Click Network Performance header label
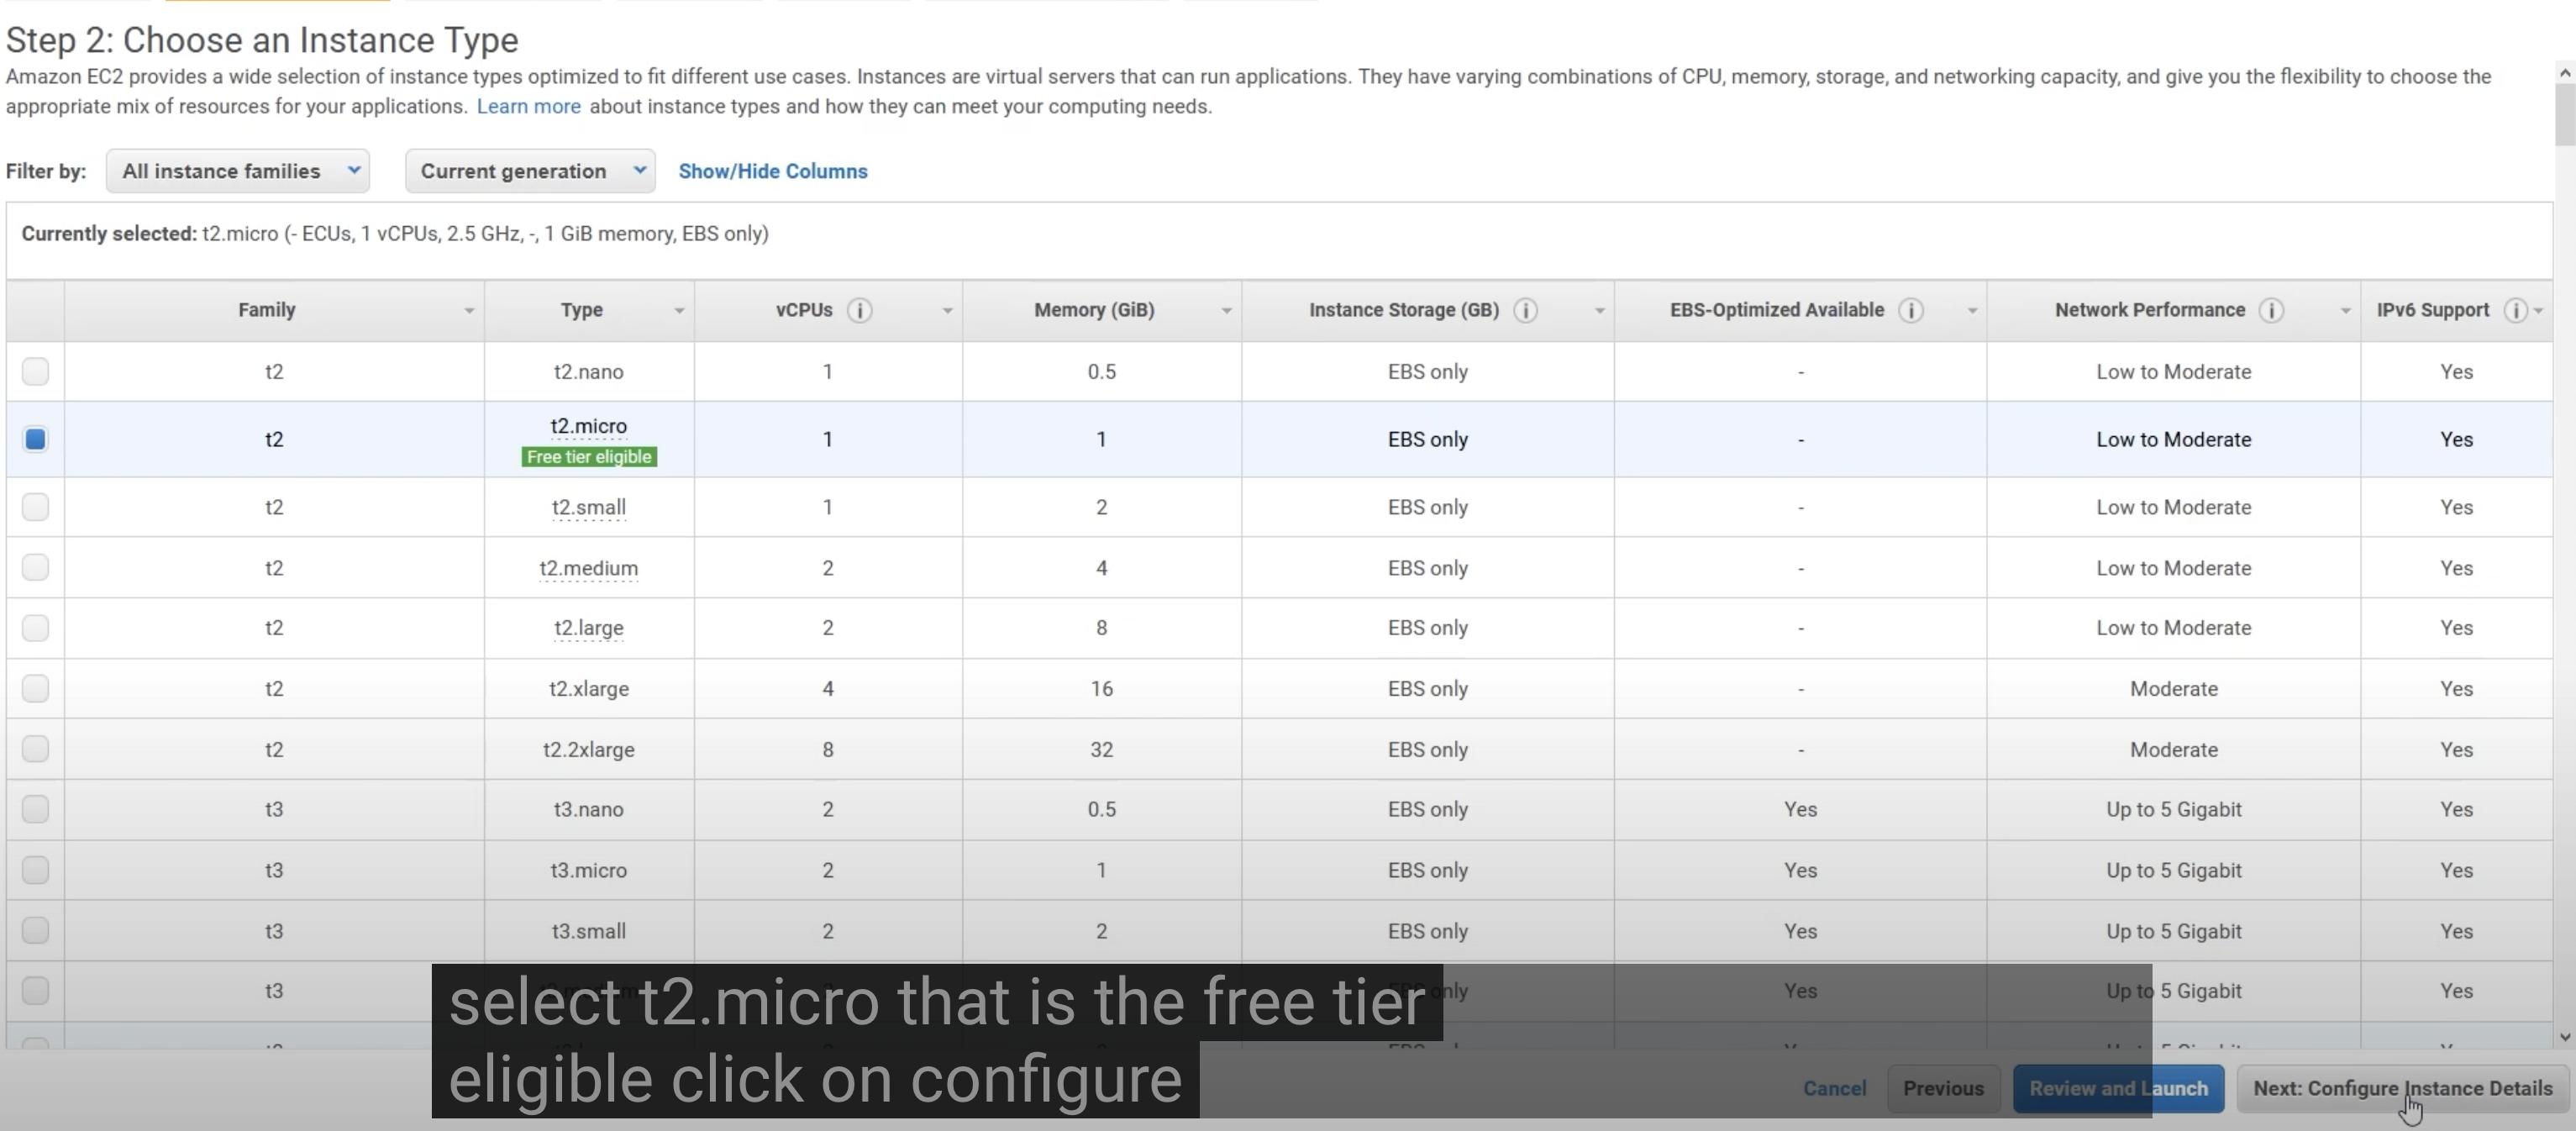 pos(2150,310)
